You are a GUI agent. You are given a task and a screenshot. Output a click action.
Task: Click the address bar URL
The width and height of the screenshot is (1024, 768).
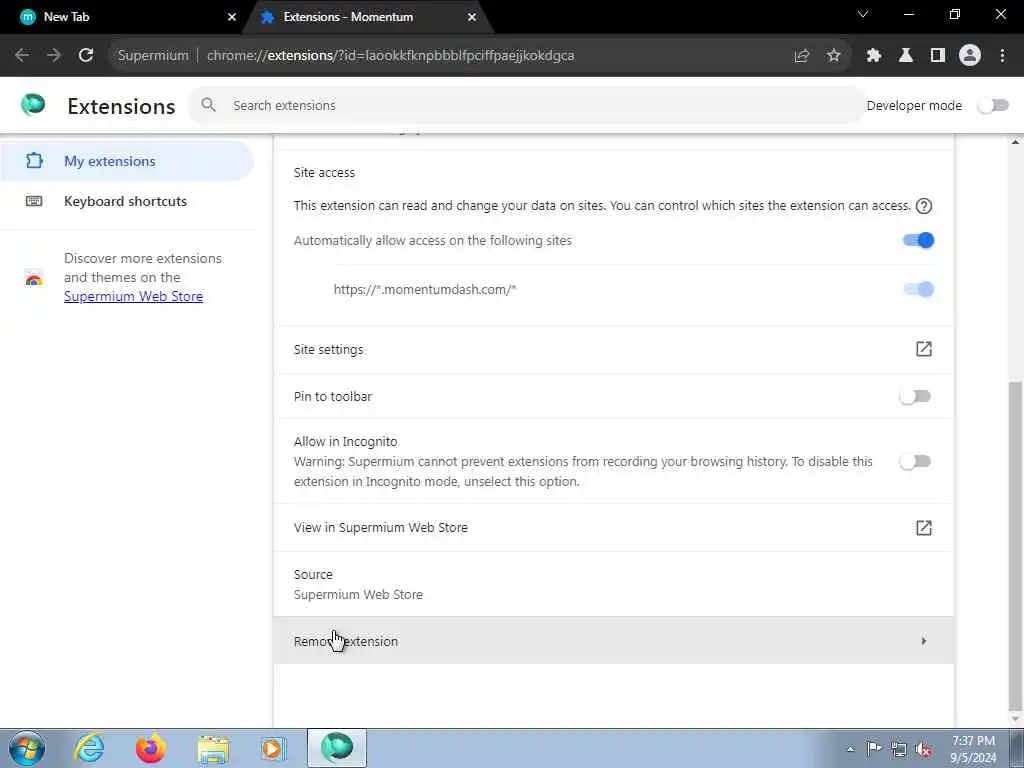tap(391, 56)
